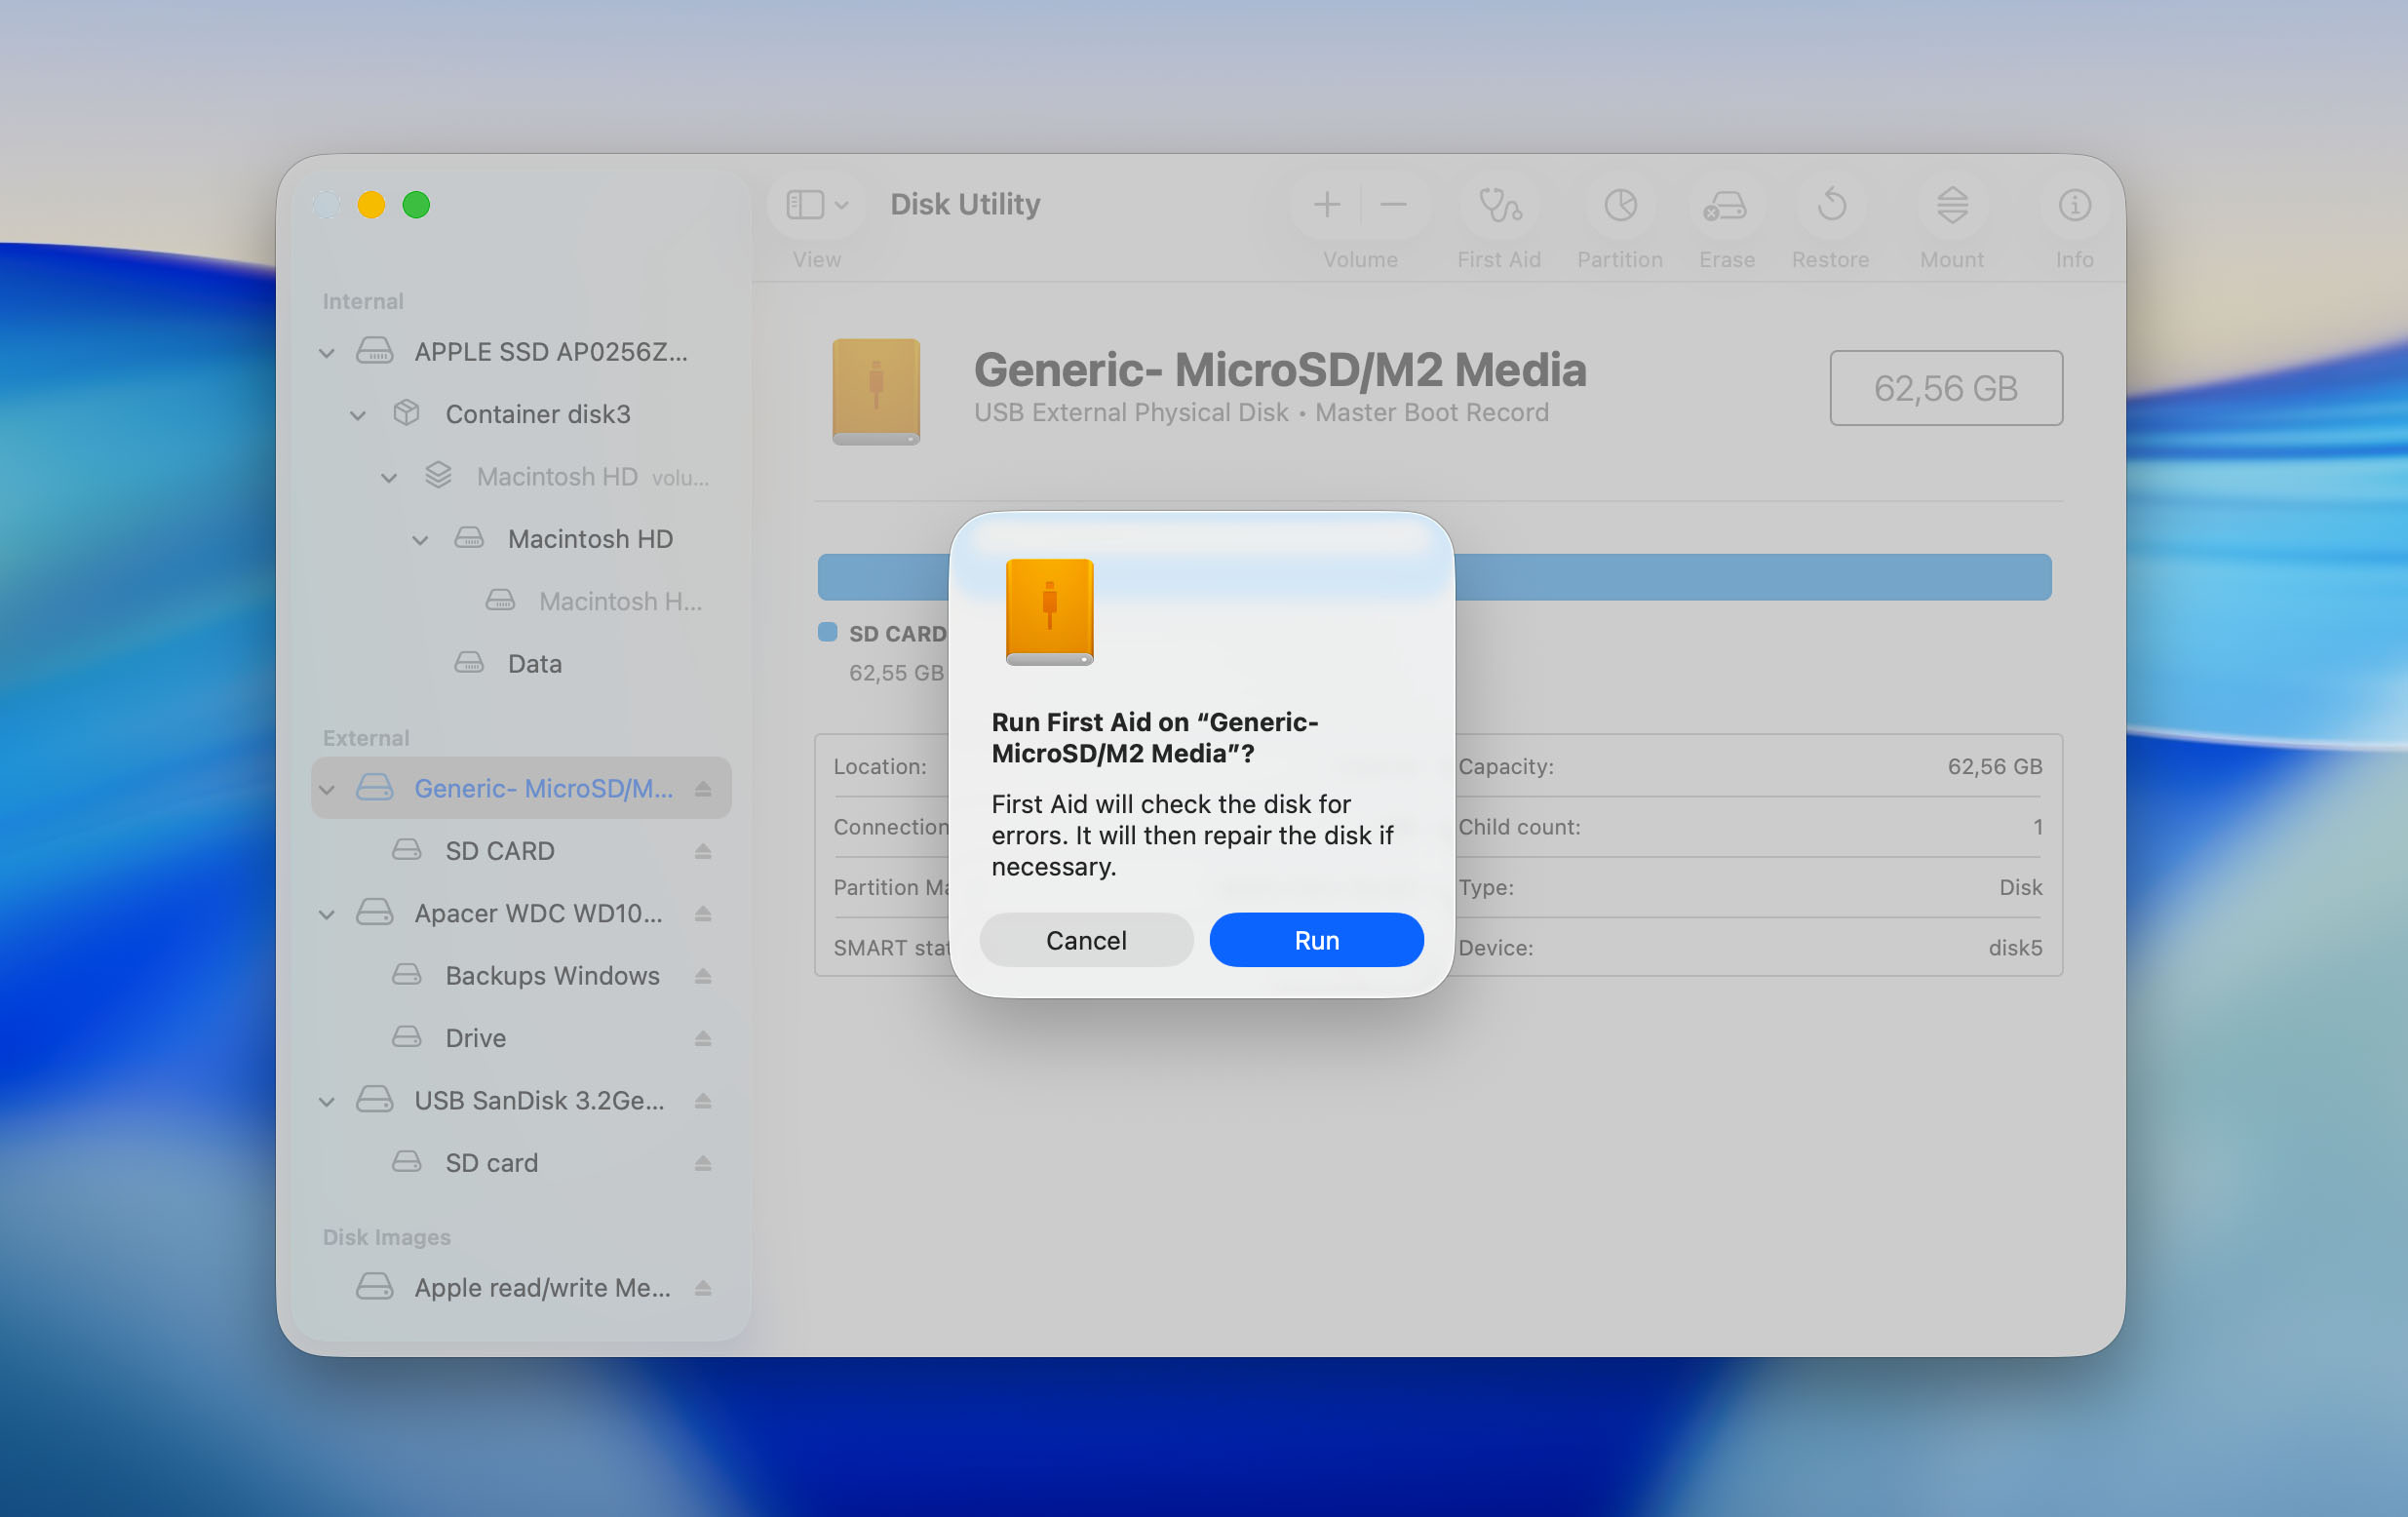
Task: Click the minus Volume icon
Action: [1393, 205]
